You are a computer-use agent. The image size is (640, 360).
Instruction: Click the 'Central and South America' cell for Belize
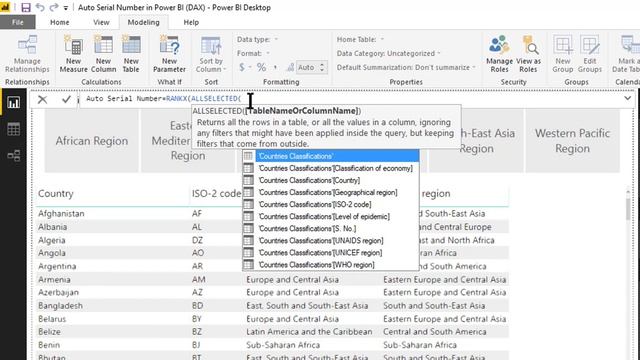[435, 332]
